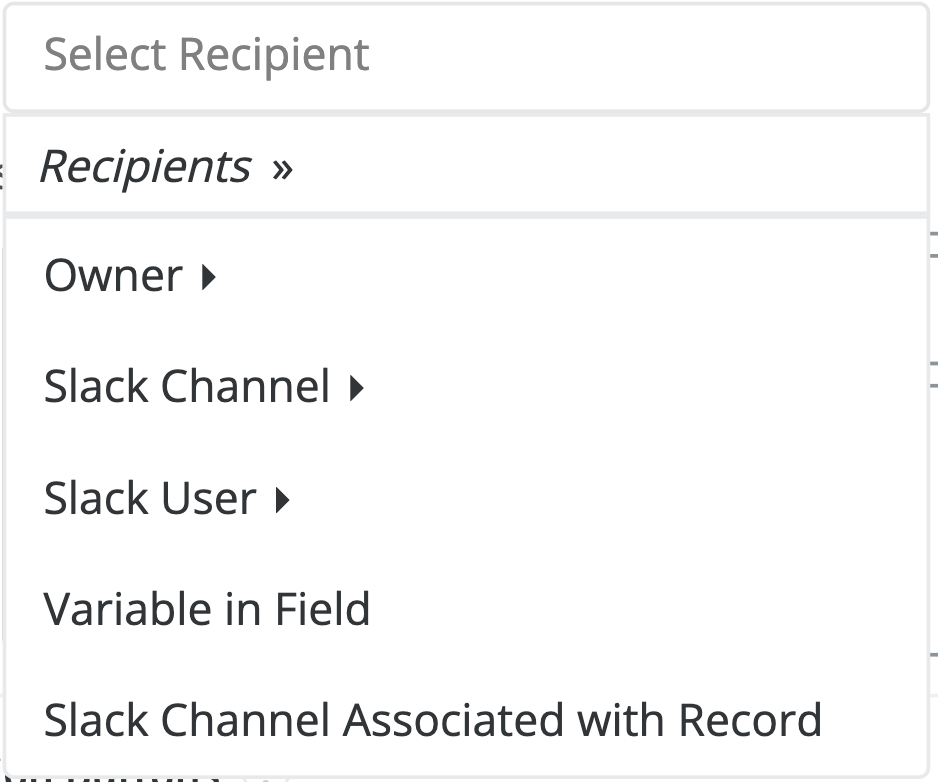Expand the Slack Channel submenu arrow
938x782 pixels.
click(x=356, y=388)
